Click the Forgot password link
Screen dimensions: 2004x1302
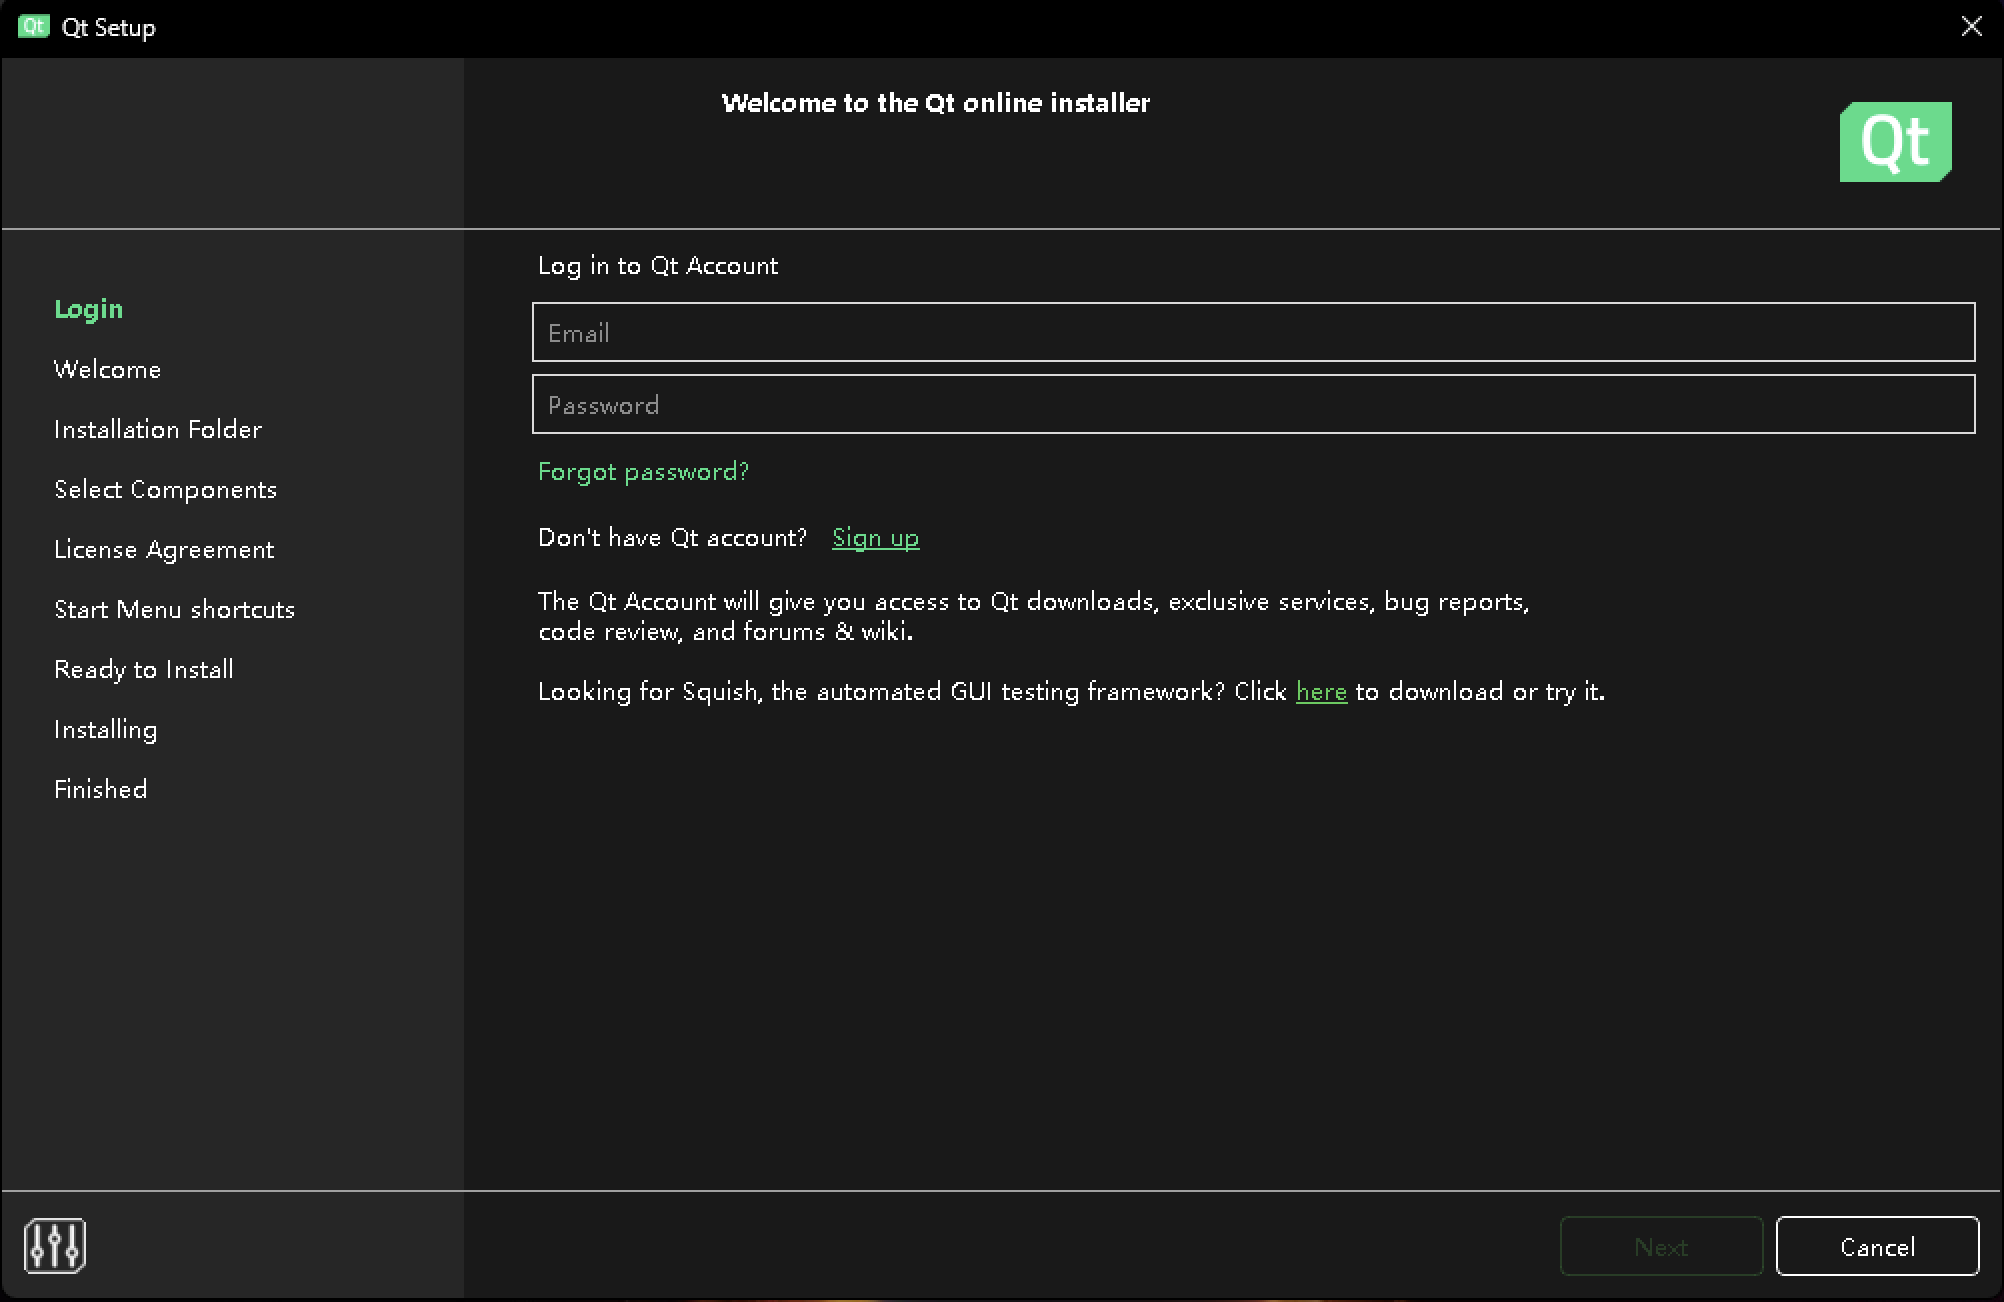pos(643,471)
